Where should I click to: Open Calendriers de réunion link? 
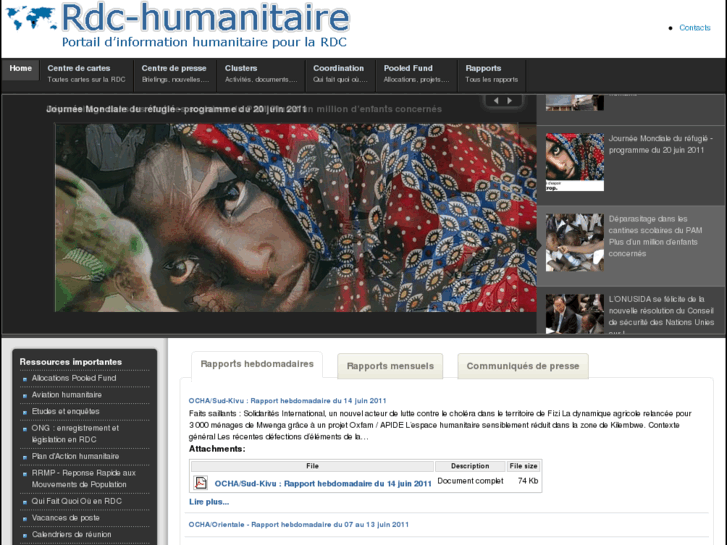point(71,534)
